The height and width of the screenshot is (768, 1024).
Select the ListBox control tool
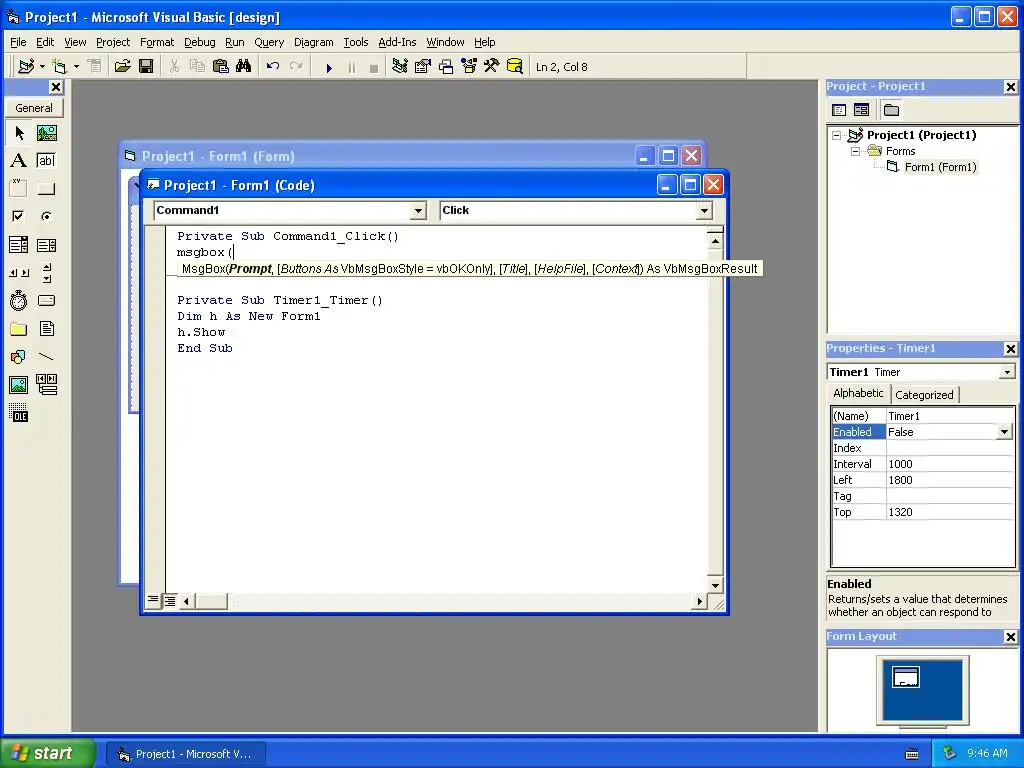(x=46, y=245)
